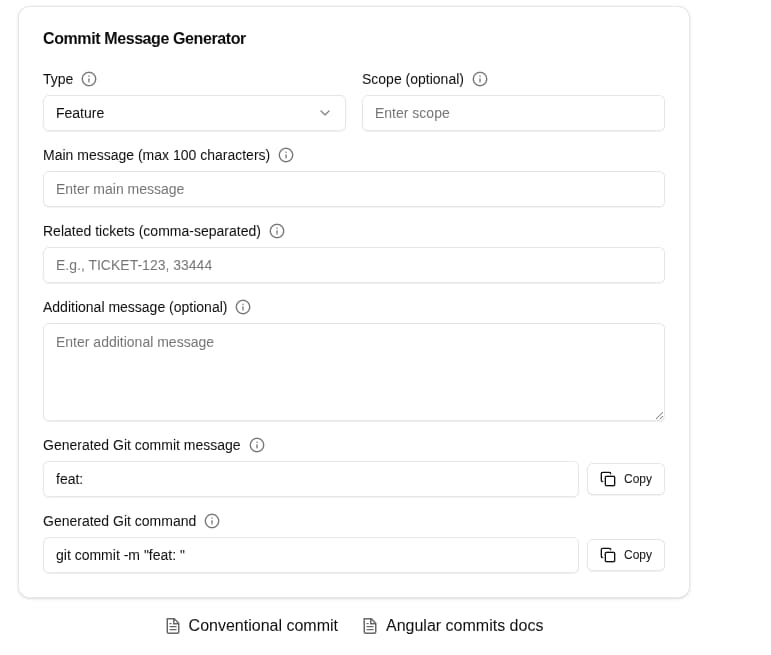
Task: Click the Related tickets input field
Action: tap(354, 265)
